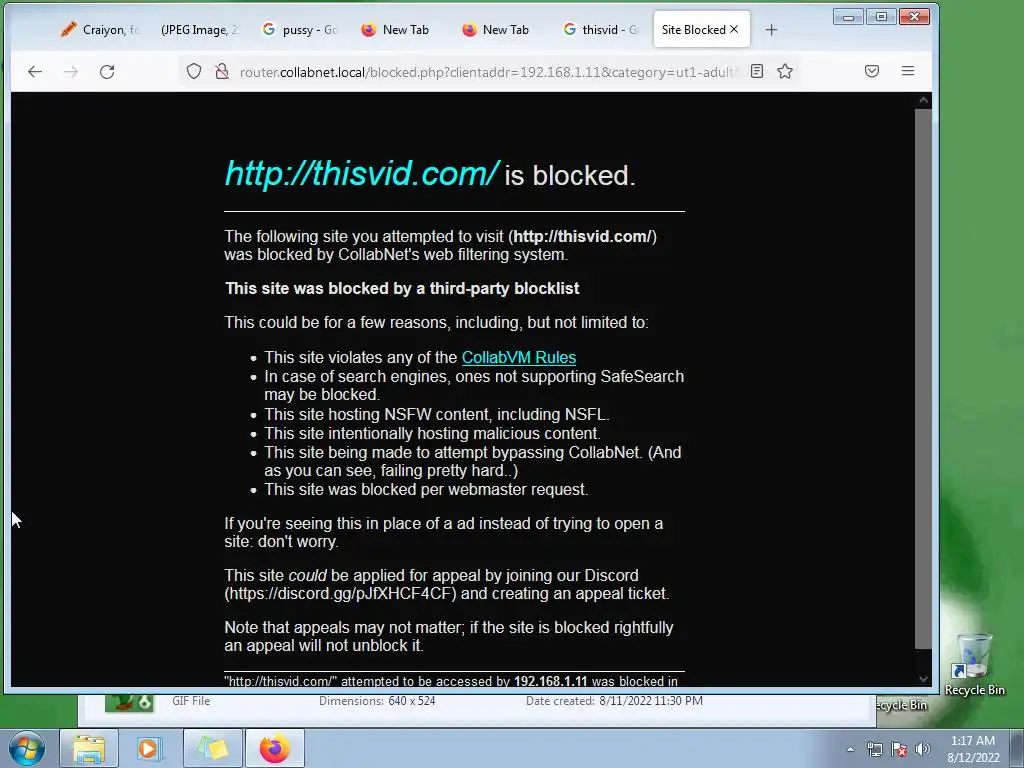Click the bold 'third-party blocklist' line

[x=402, y=289]
